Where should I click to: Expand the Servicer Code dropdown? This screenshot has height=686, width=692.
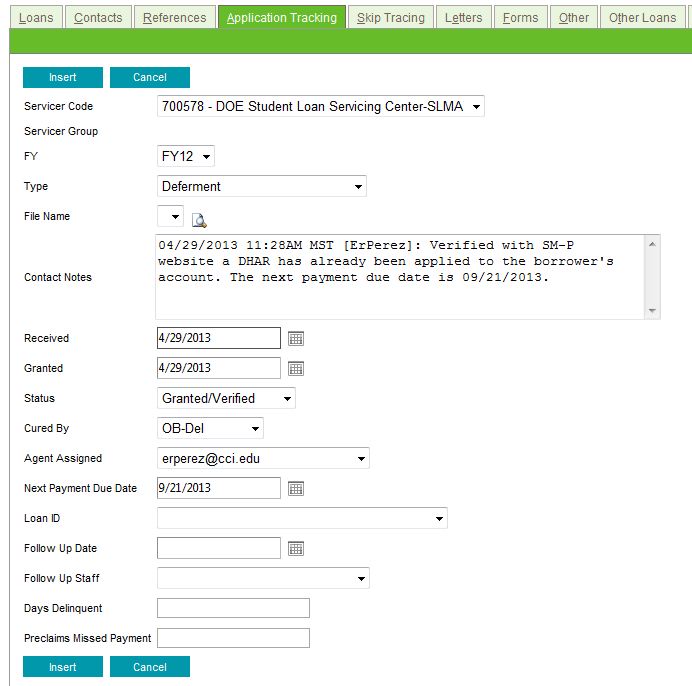320,106
